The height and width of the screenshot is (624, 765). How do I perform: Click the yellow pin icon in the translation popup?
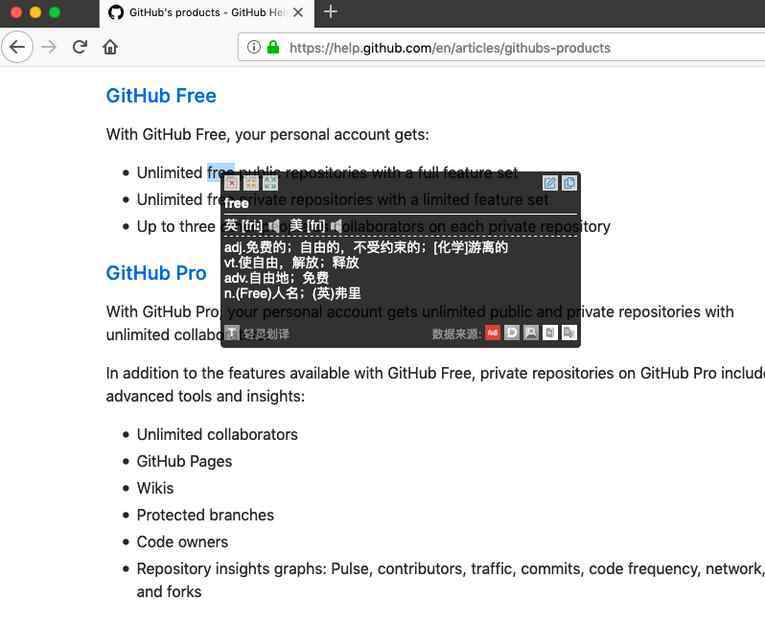click(251, 183)
